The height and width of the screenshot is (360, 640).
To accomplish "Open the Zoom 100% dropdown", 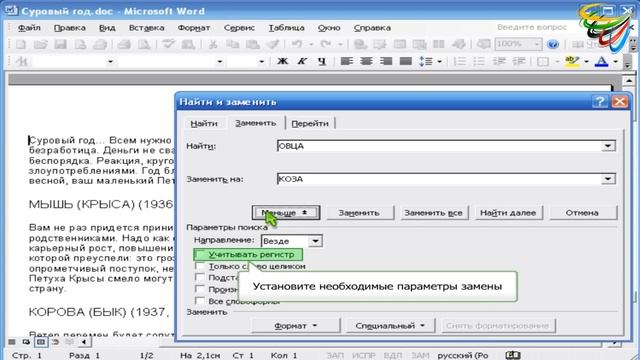I will 537,44.
